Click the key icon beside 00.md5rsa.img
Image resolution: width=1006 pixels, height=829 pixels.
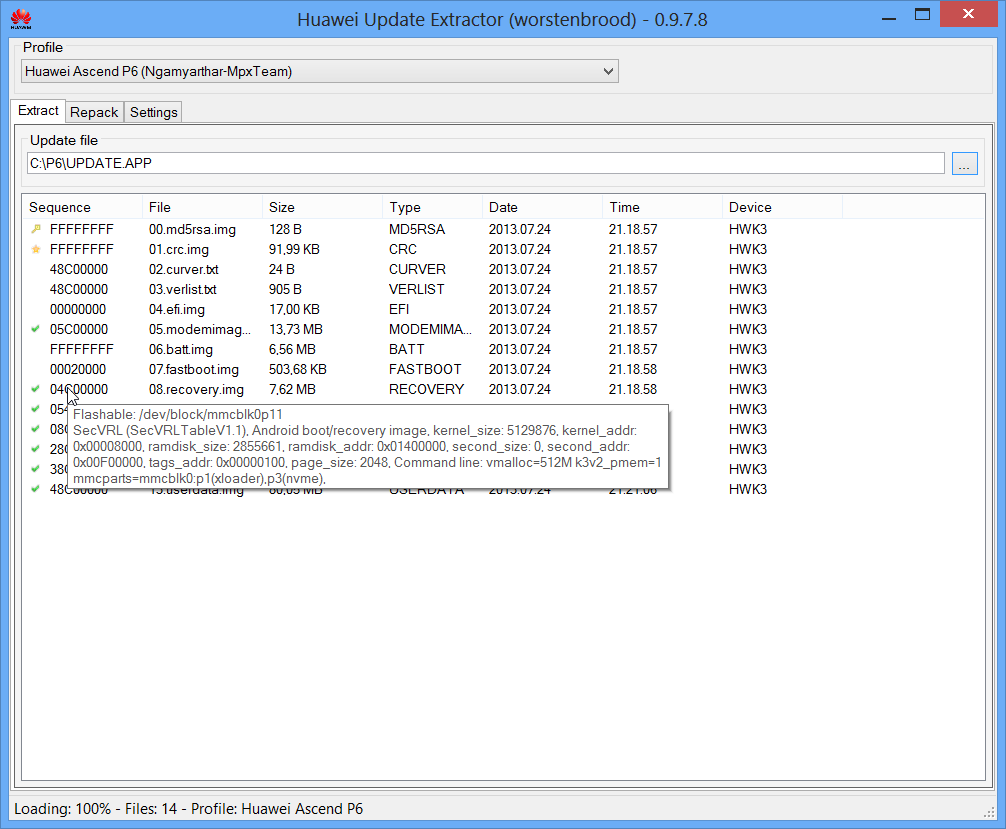pyautogui.click(x=36, y=229)
